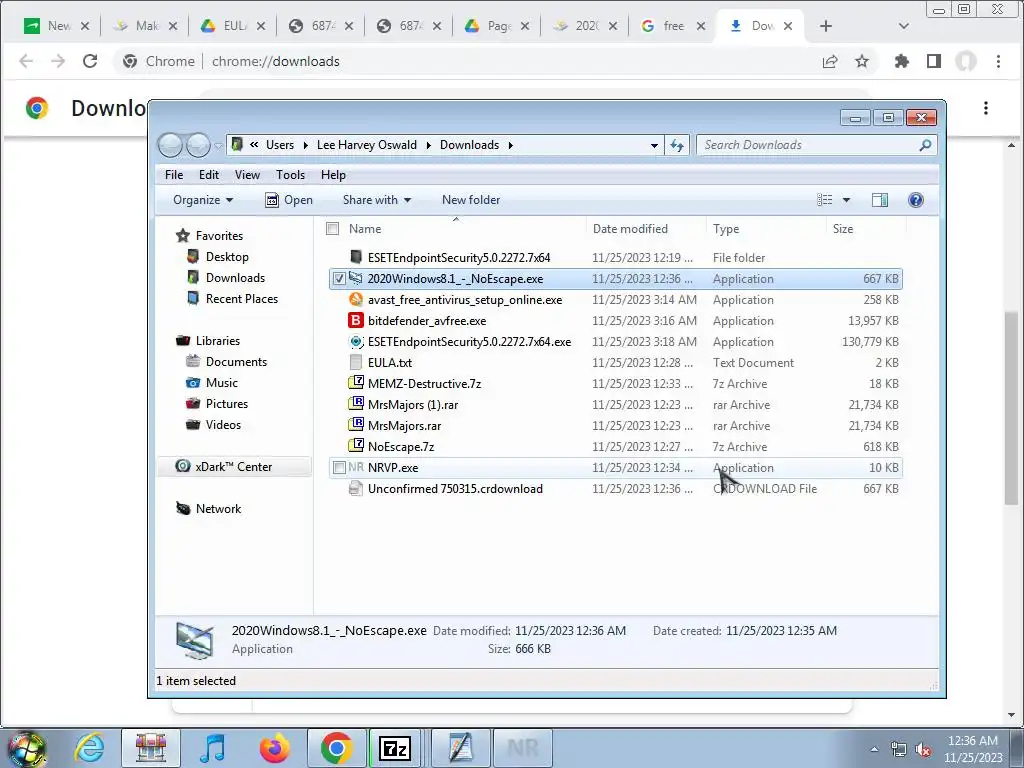Image resolution: width=1024 pixels, height=768 pixels.
Task: Click the NoEscape.7z archive icon
Action: (x=356, y=446)
